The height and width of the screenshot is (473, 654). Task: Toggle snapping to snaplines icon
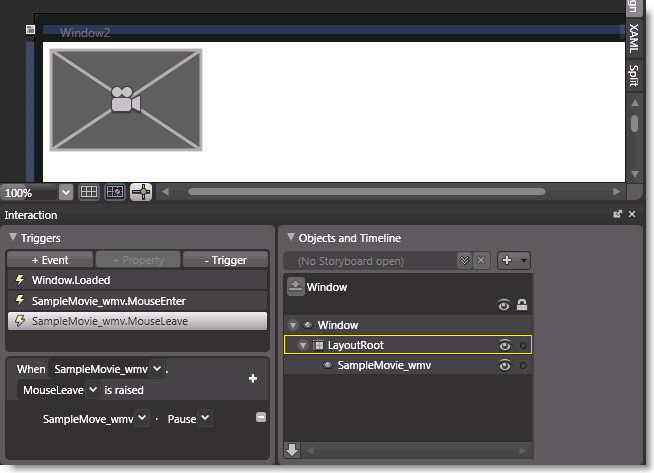pyautogui.click(x=141, y=192)
